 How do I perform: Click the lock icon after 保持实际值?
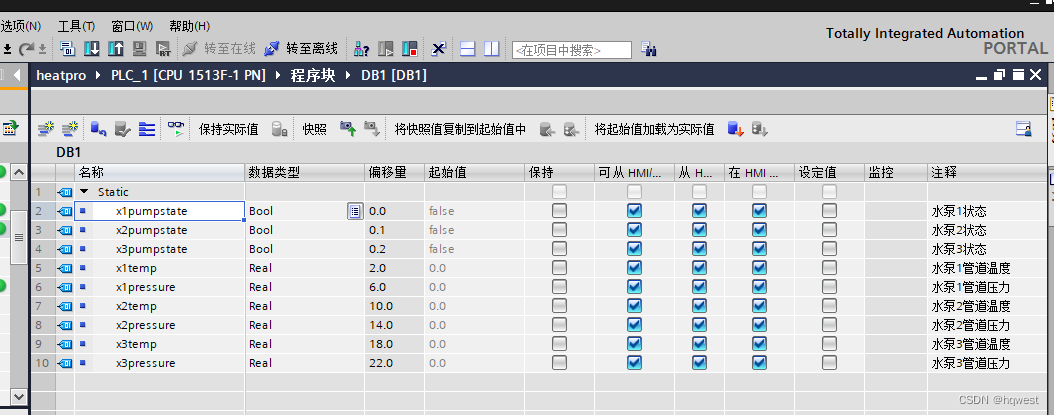pyautogui.click(x=280, y=129)
